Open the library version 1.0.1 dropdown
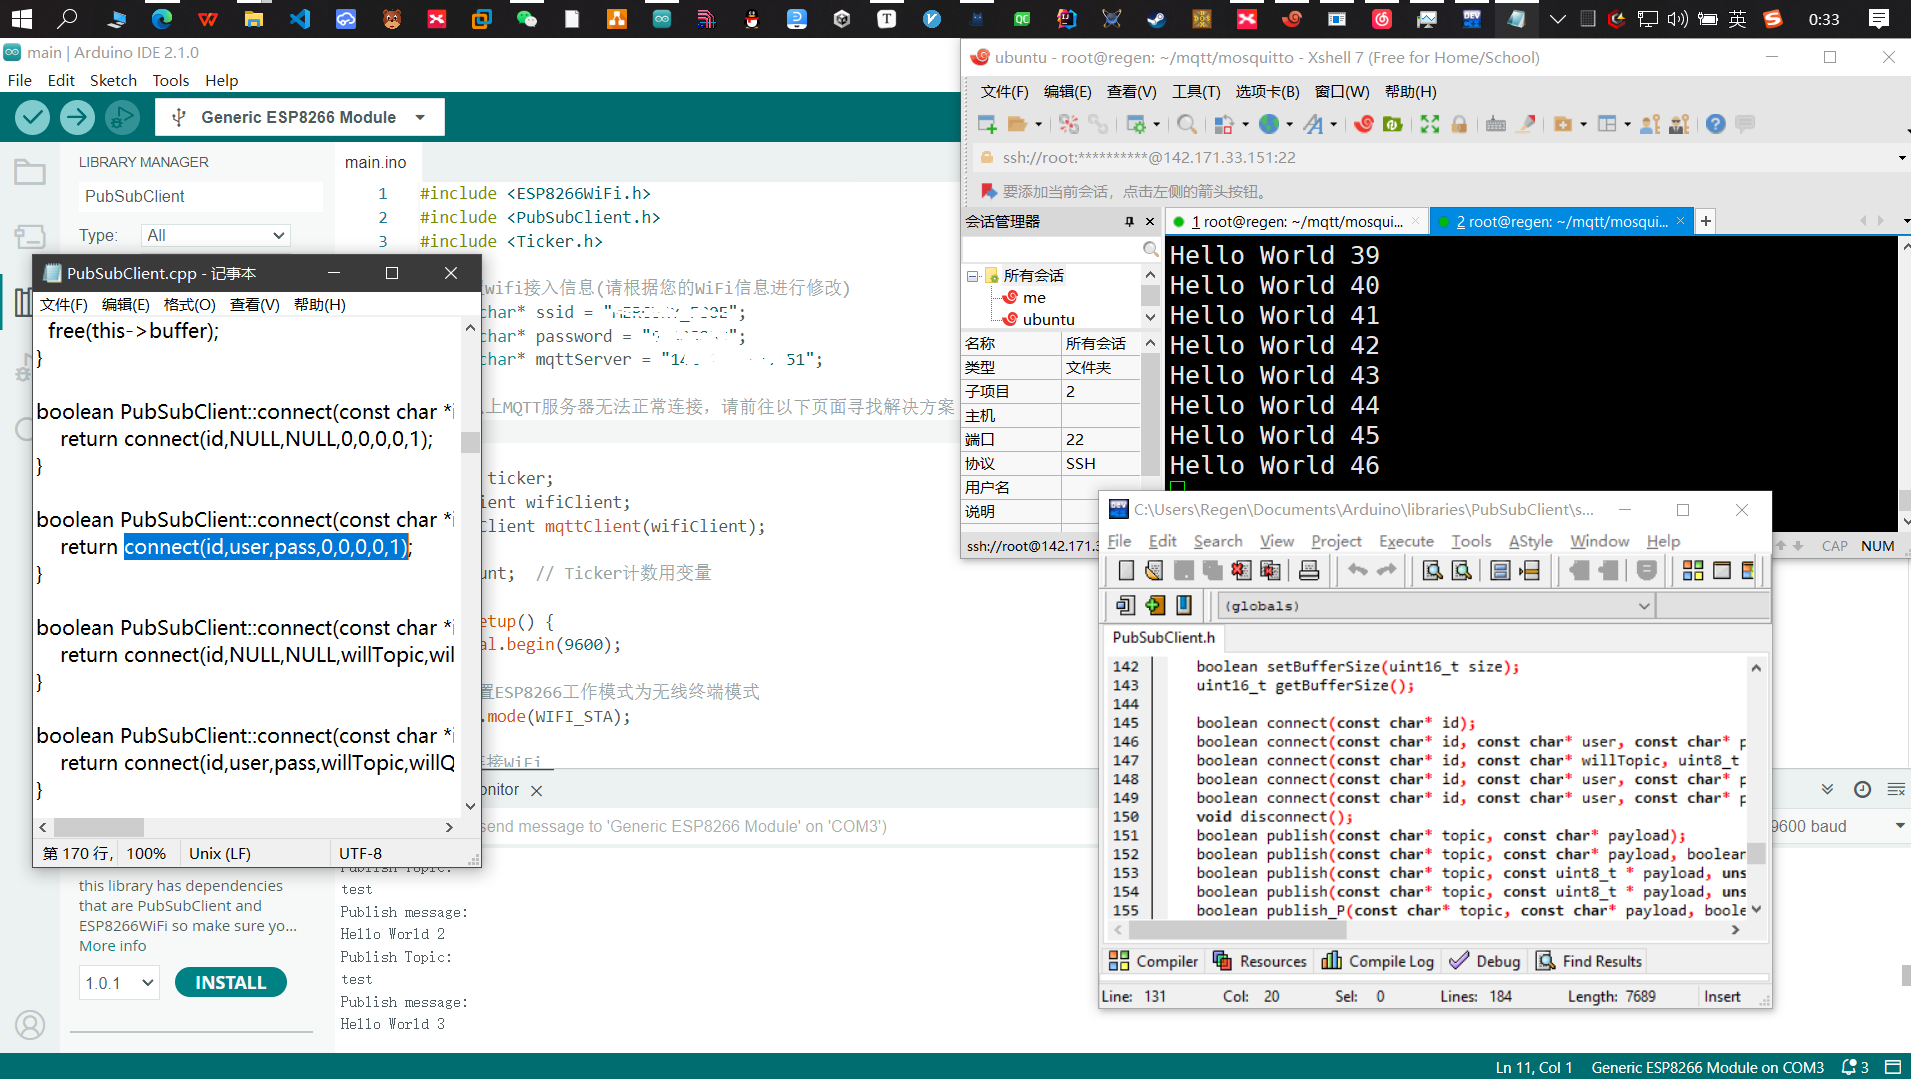 tap(119, 983)
